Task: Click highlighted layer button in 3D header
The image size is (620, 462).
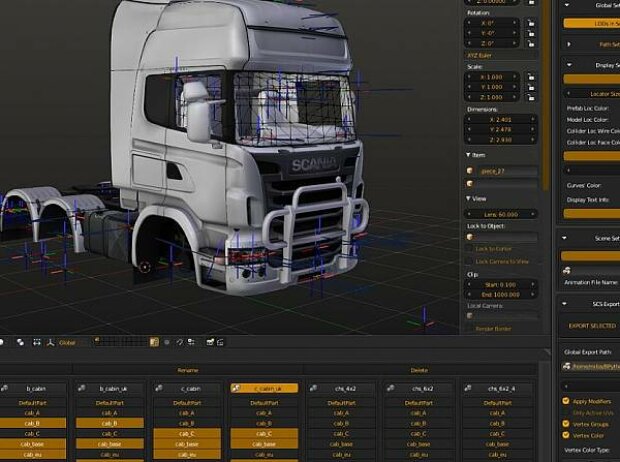Action: pyautogui.click(x=154, y=342)
